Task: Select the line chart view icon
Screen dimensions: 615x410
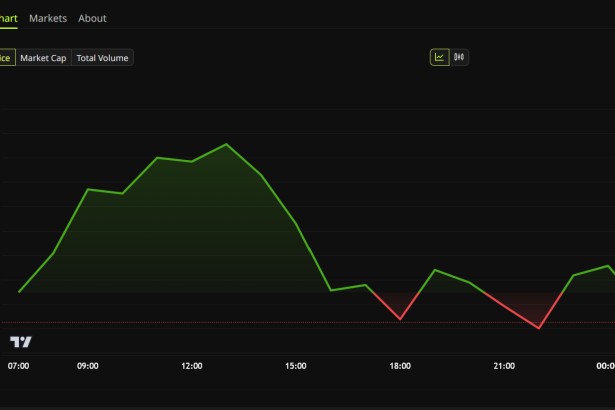Action: (440, 57)
